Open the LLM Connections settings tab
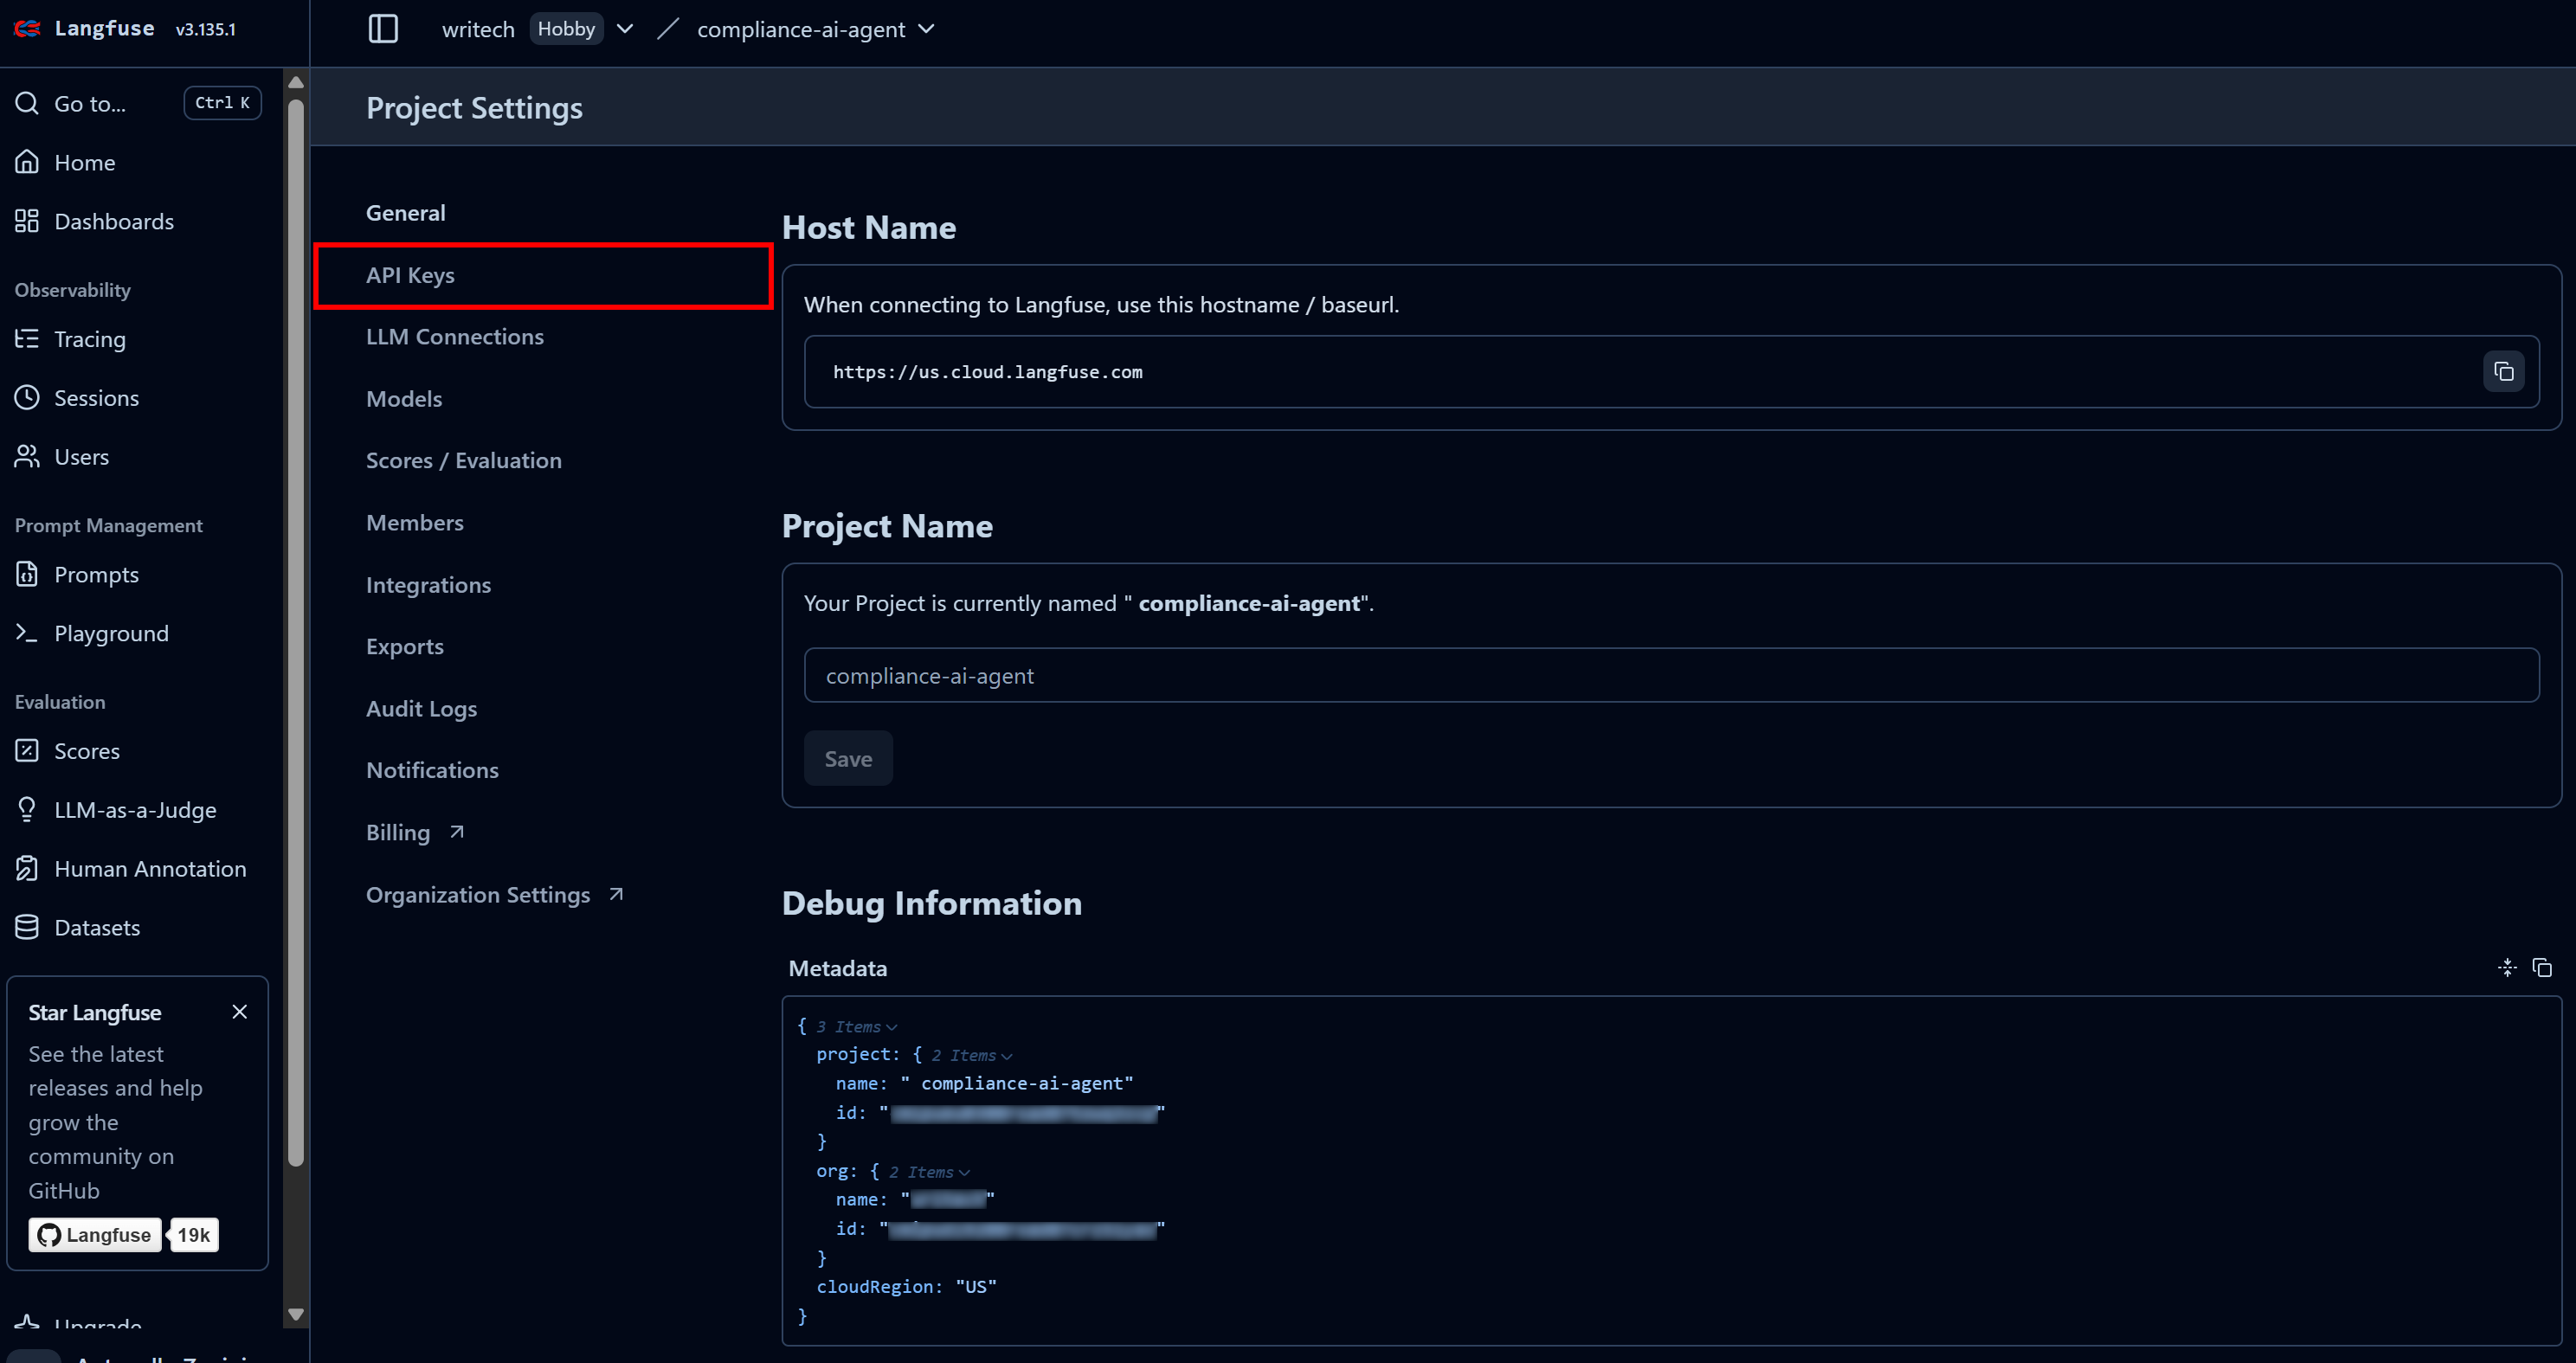 coord(455,336)
